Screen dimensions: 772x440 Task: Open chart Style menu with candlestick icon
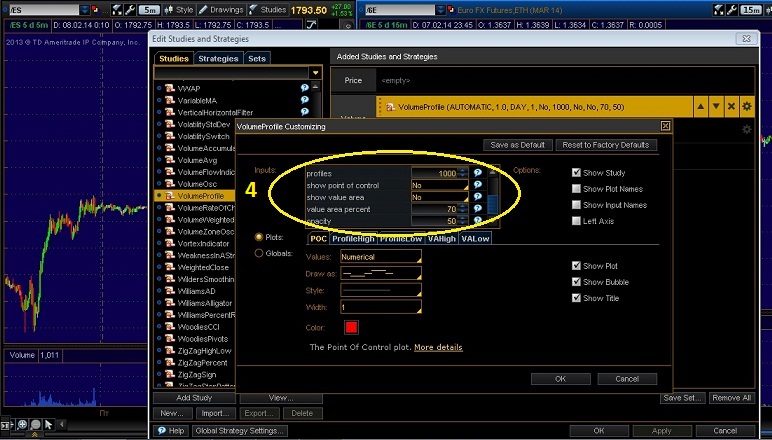179,9
